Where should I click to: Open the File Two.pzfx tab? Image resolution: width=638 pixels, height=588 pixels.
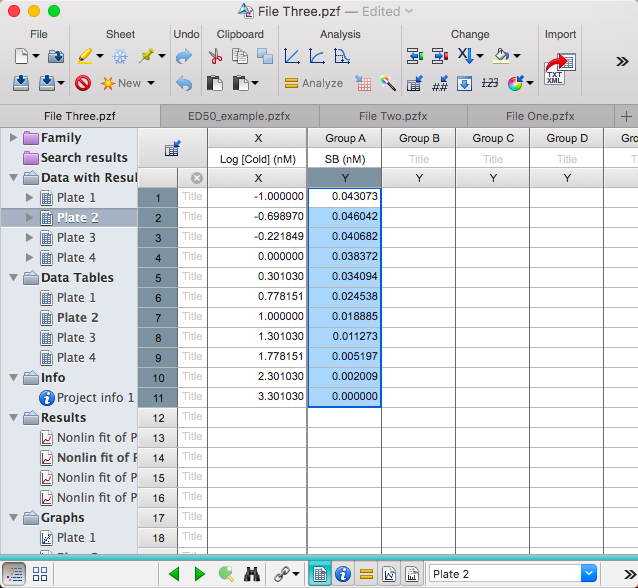pyautogui.click(x=392, y=116)
